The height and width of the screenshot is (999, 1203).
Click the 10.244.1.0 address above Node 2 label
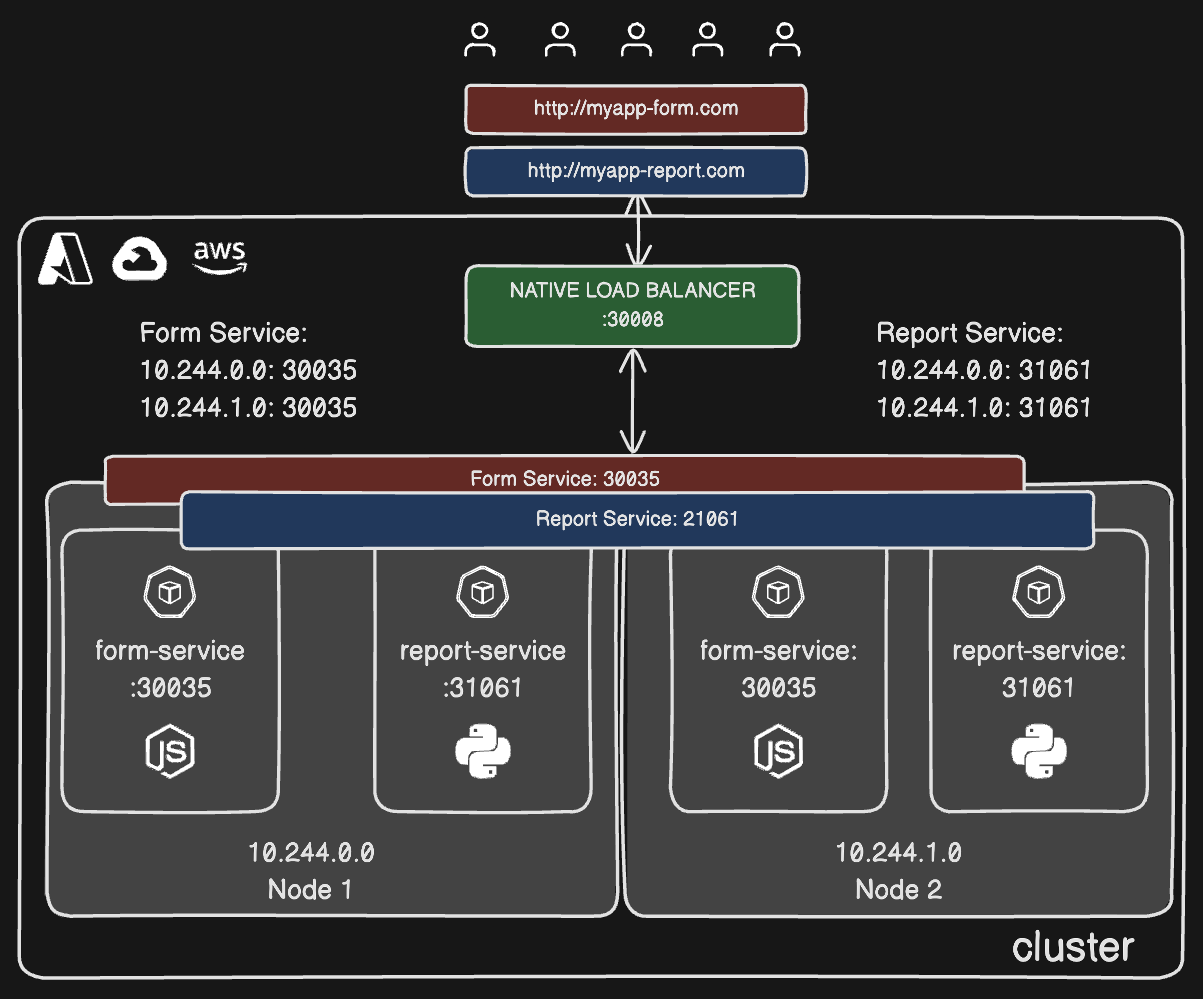[x=898, y=853]
